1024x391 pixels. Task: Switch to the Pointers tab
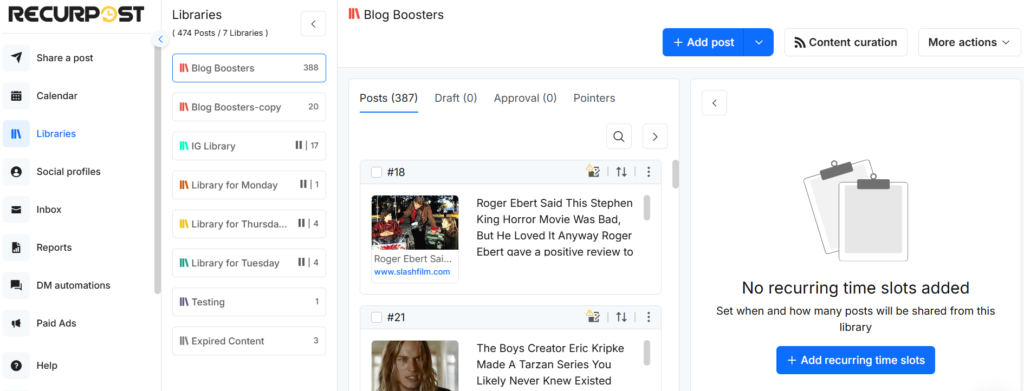pos(594,99)
